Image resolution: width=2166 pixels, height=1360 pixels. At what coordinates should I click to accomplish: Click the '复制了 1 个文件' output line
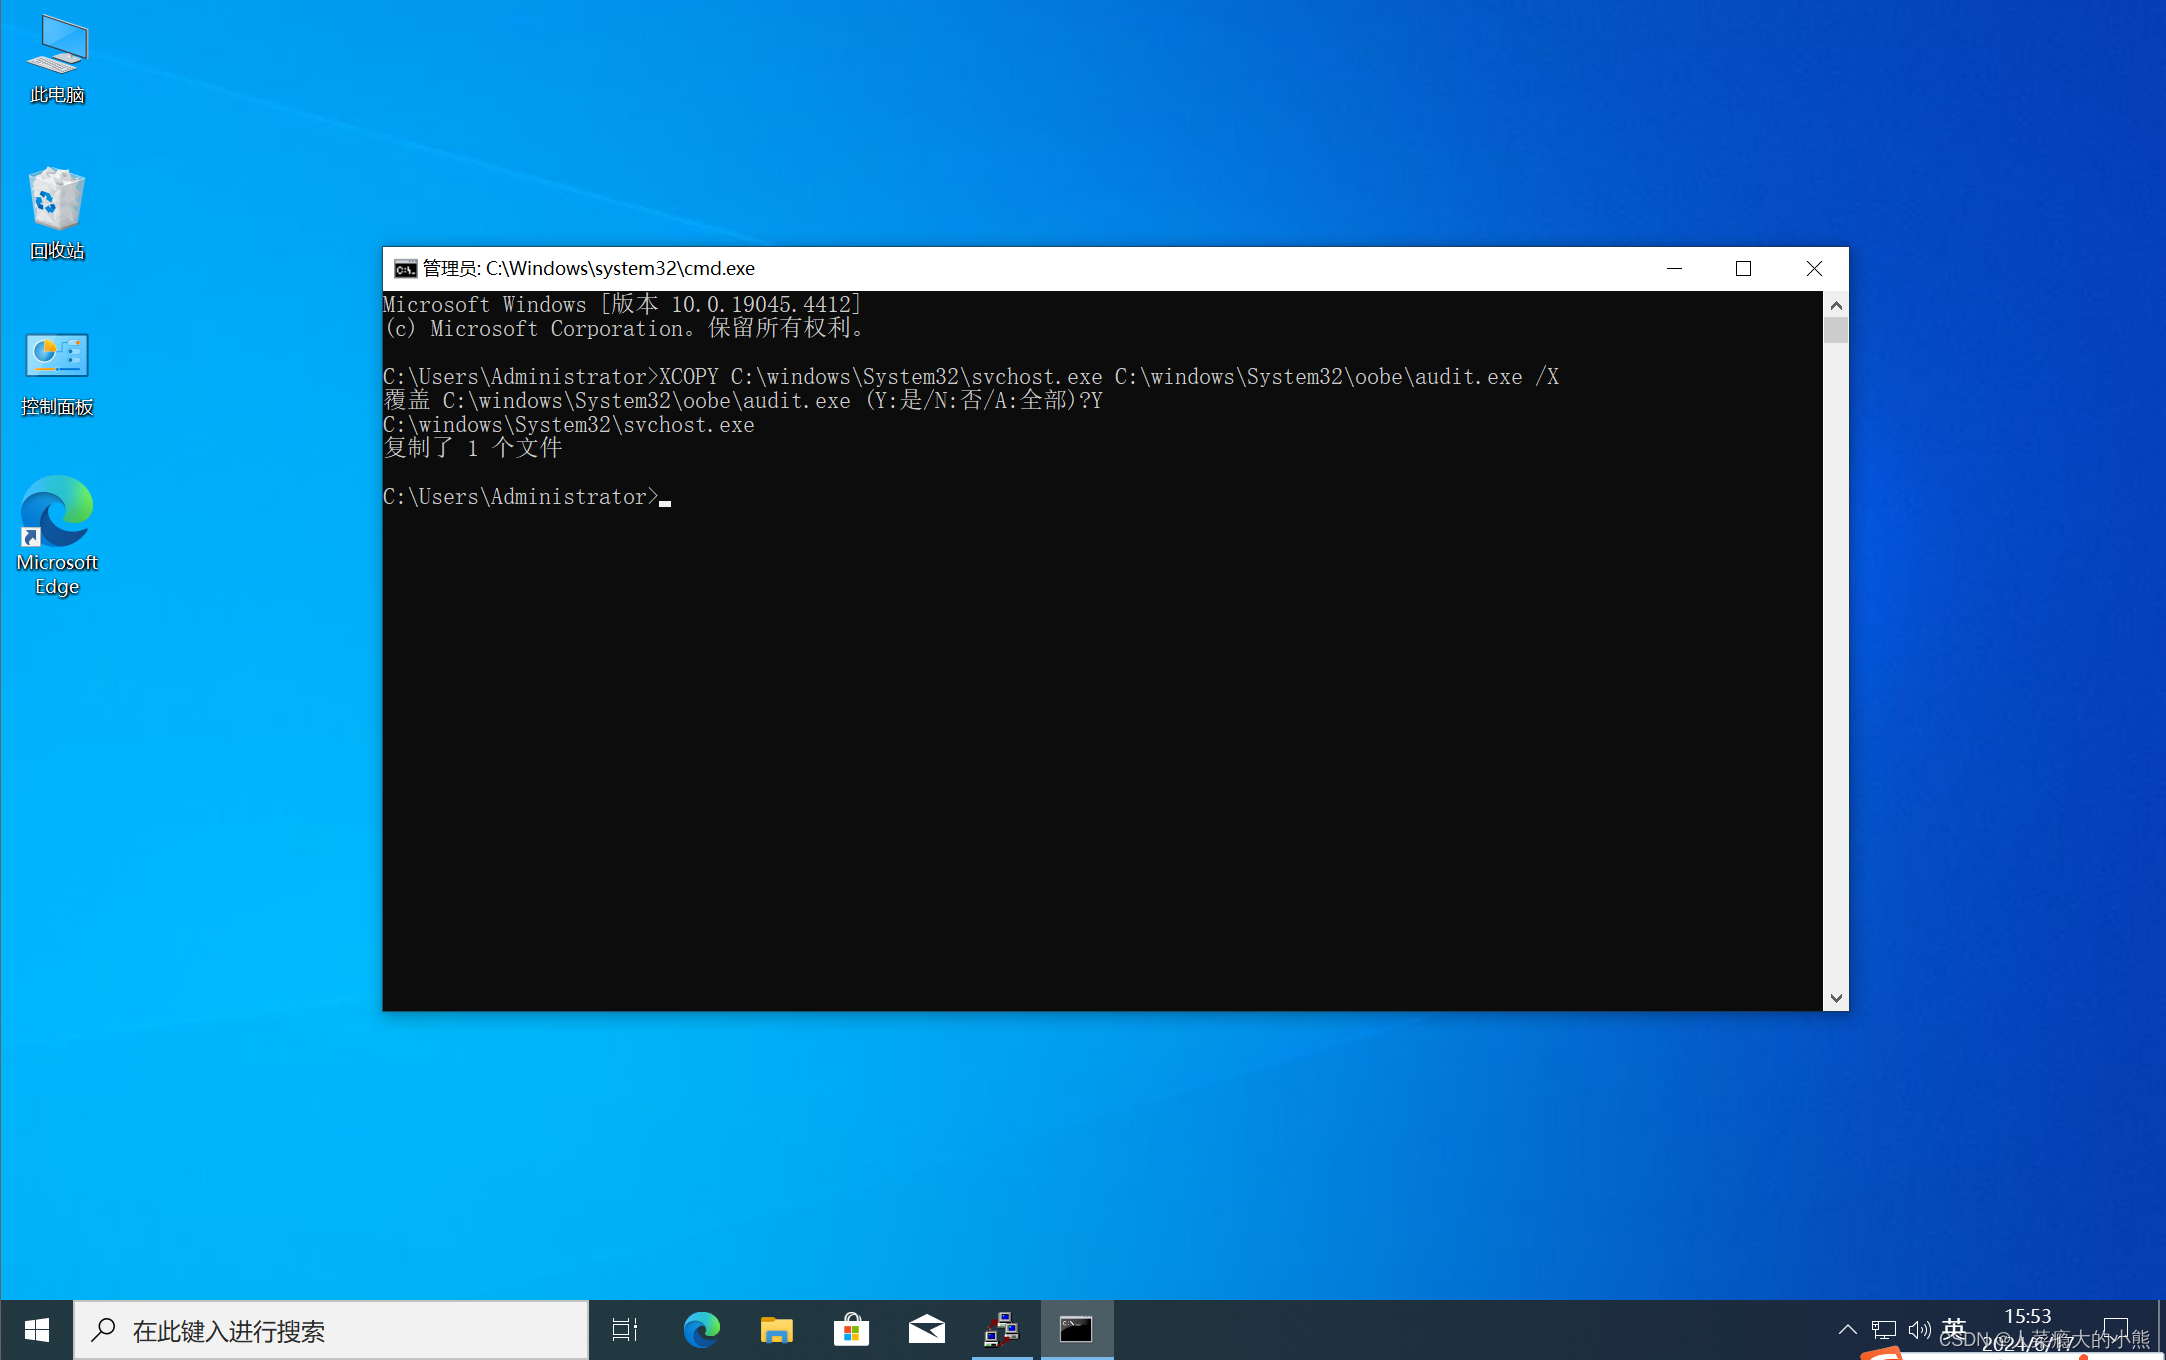coord(473,448)
